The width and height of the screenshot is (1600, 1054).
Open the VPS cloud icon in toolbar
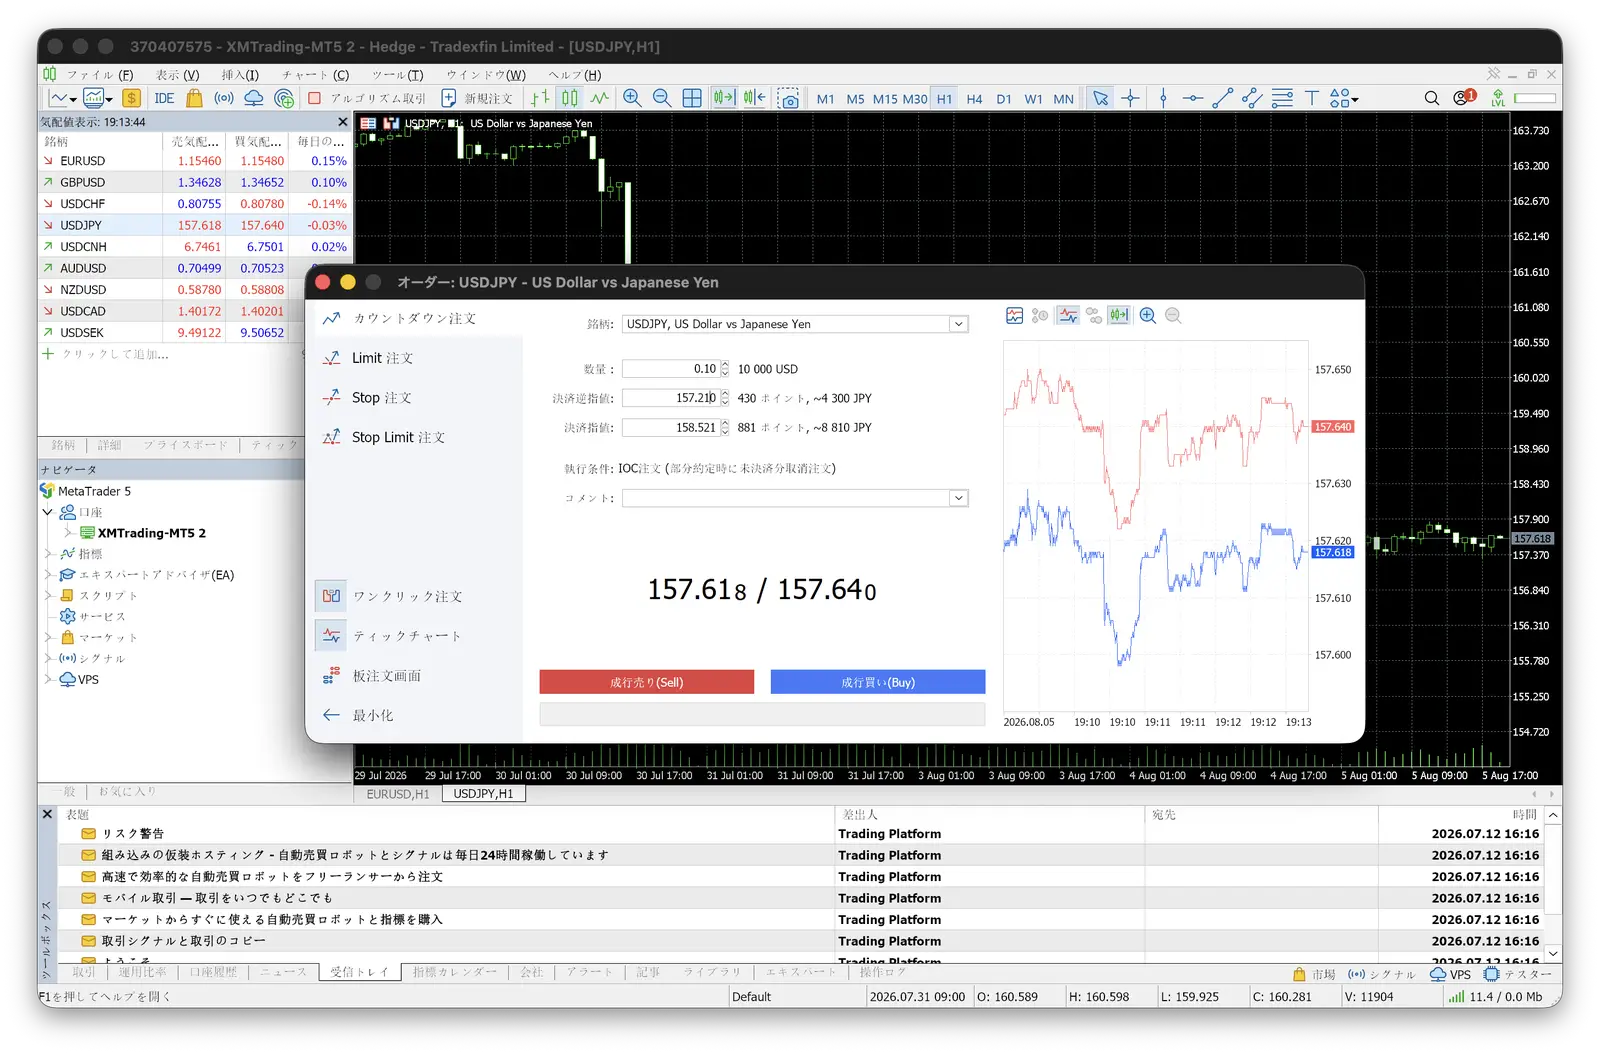(254, 98)
